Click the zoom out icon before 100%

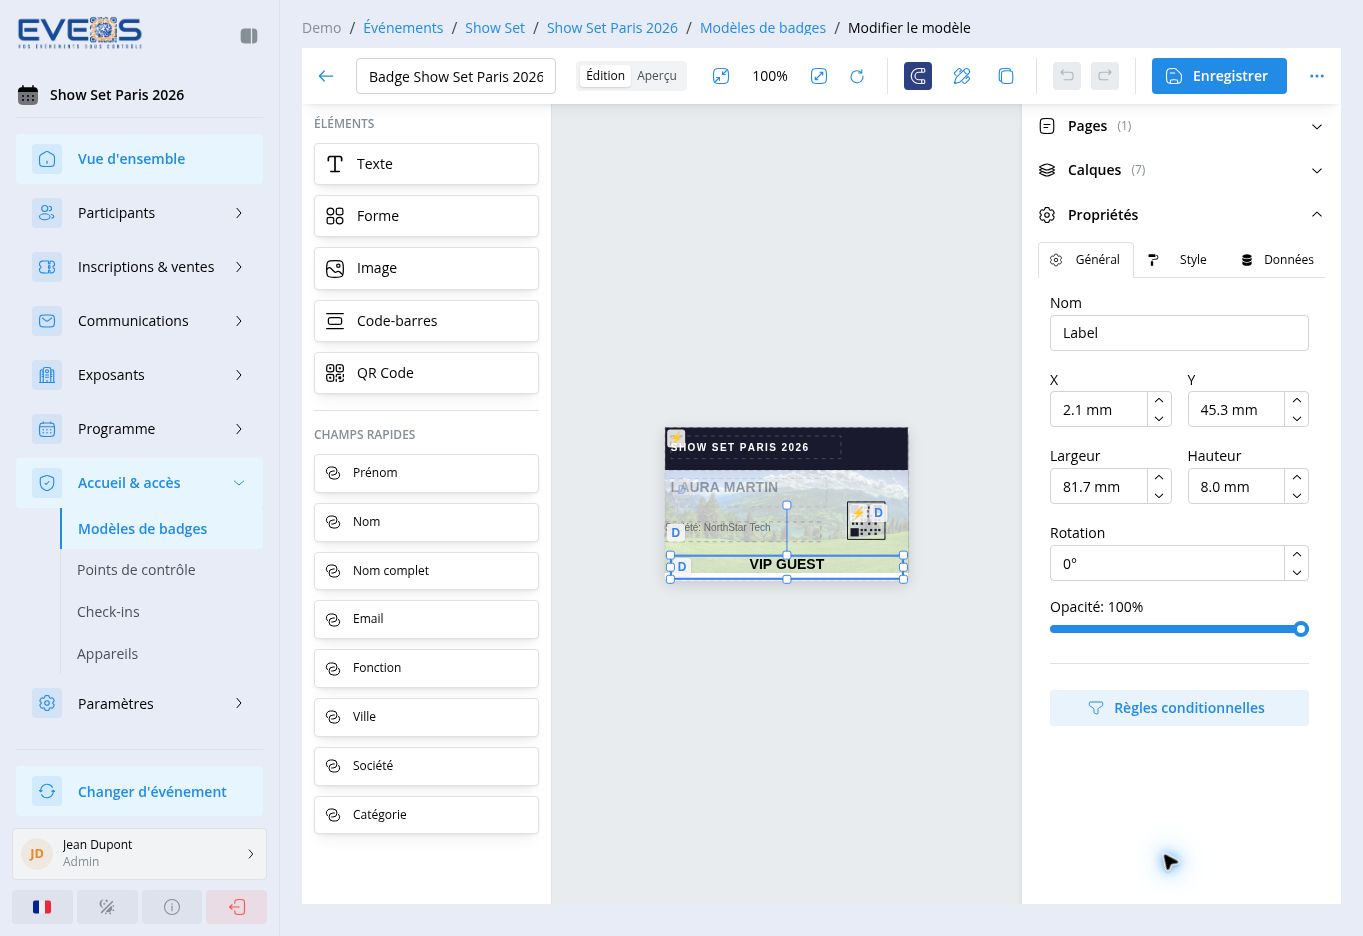point(721,76)
